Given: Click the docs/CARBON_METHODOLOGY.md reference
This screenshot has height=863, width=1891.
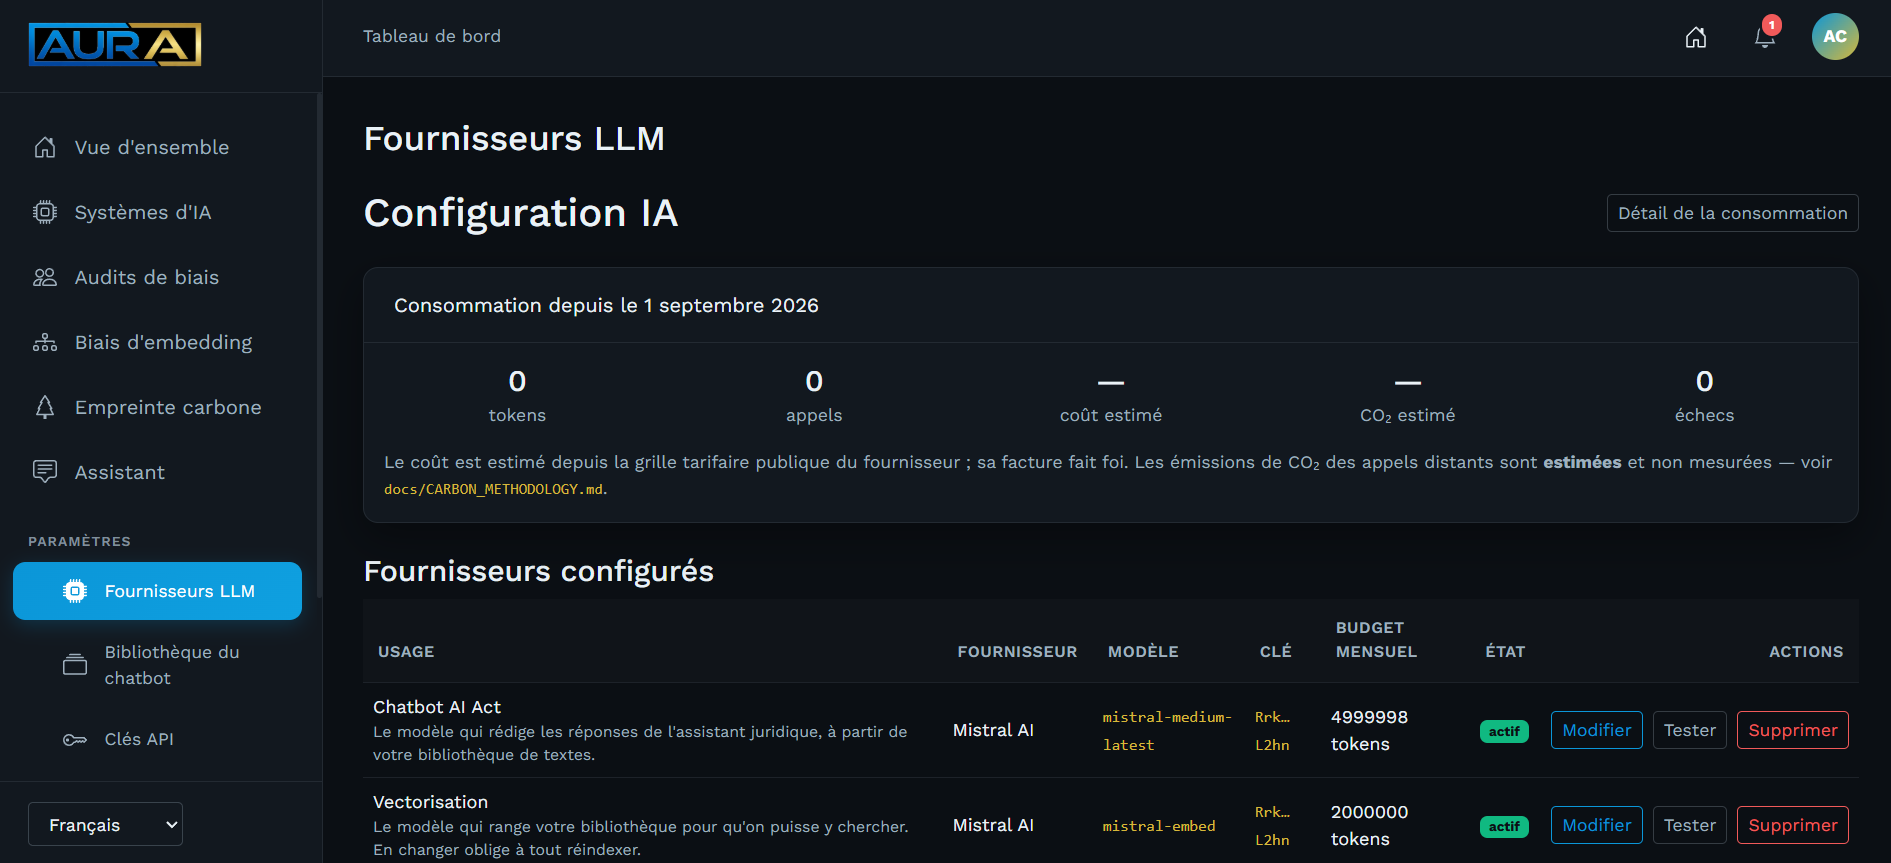Looking at the screenshot, I should tap(494, 489).
